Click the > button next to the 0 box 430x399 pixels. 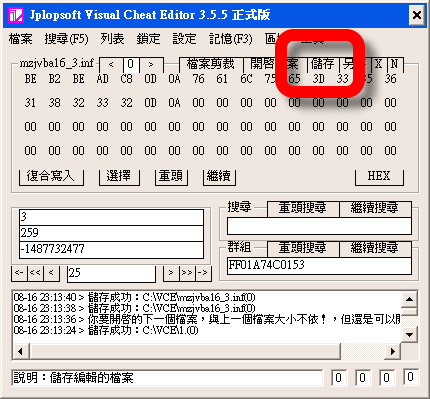pos(151,64)
